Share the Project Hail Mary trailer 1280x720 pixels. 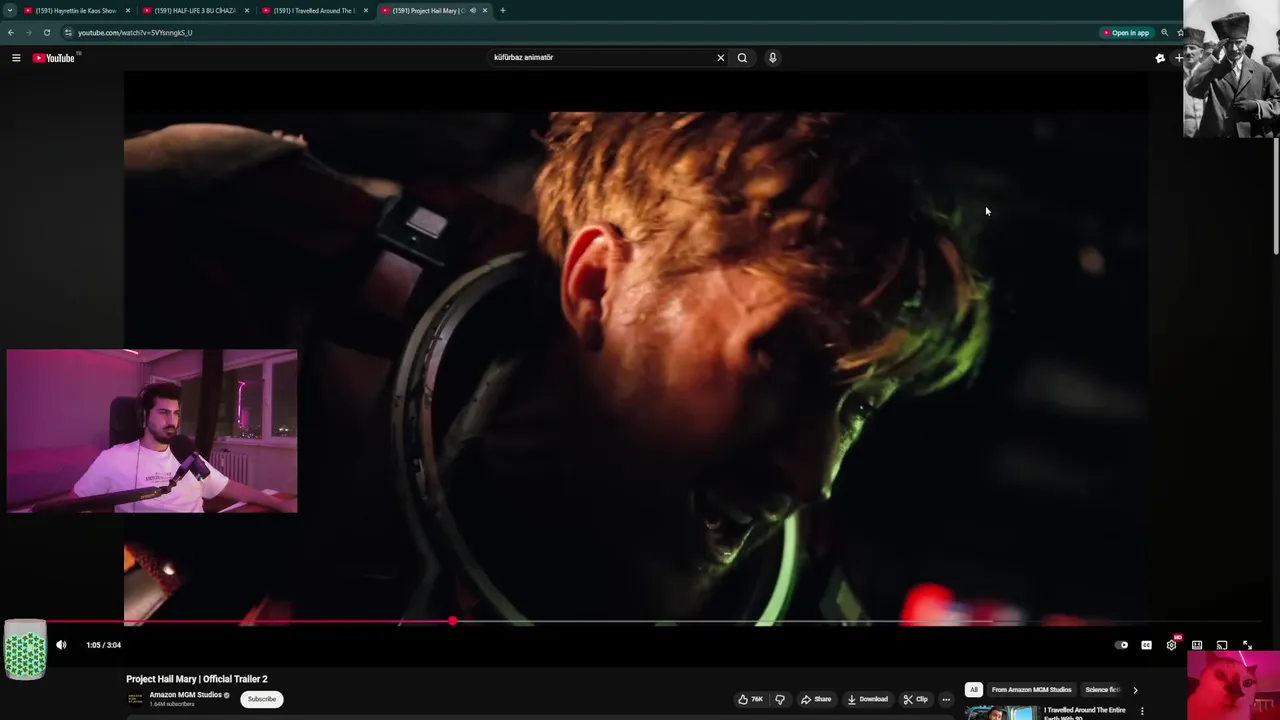pos(816,699)
